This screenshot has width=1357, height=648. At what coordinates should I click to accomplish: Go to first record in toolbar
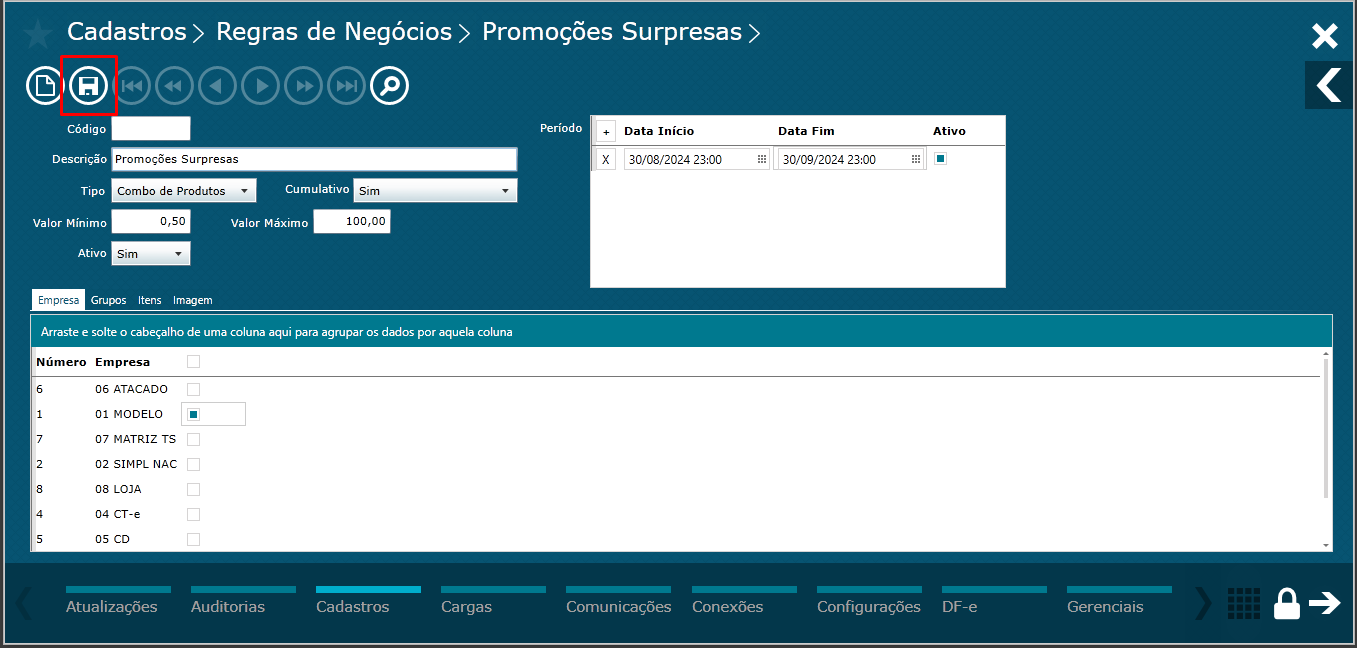[132, 86]
